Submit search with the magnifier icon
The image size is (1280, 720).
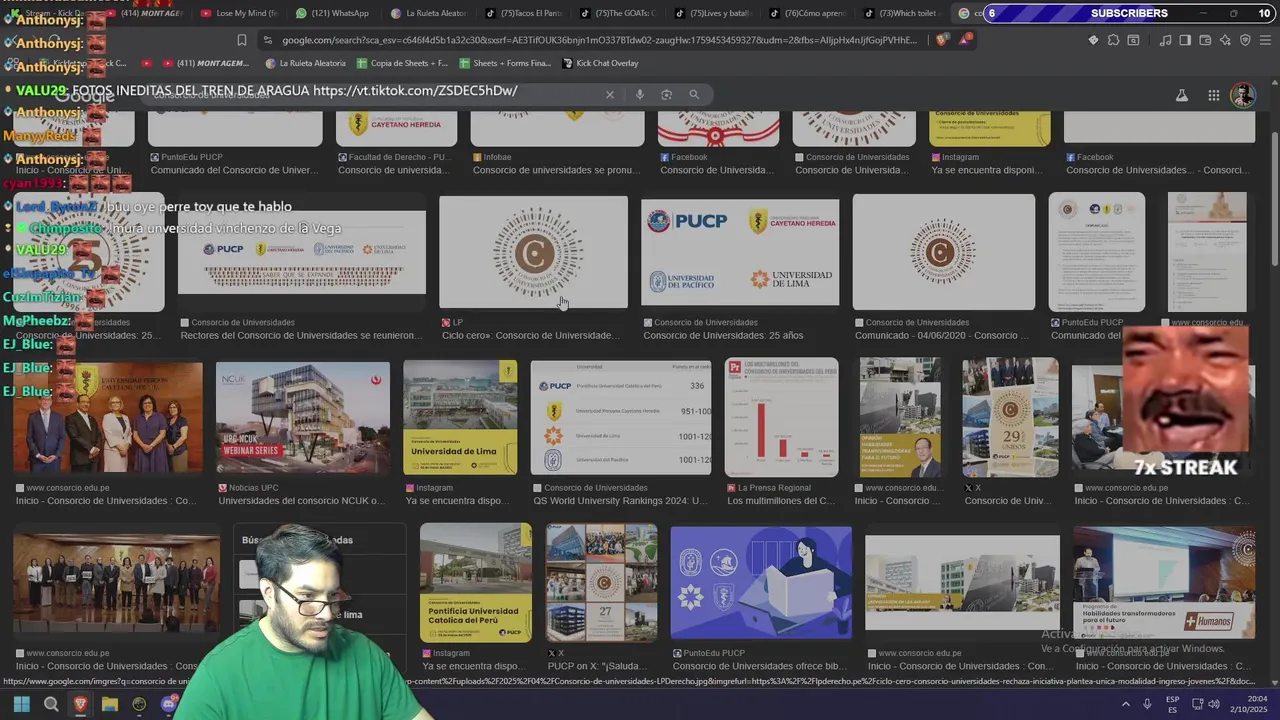pyautogui.click(x=694, y=95)
